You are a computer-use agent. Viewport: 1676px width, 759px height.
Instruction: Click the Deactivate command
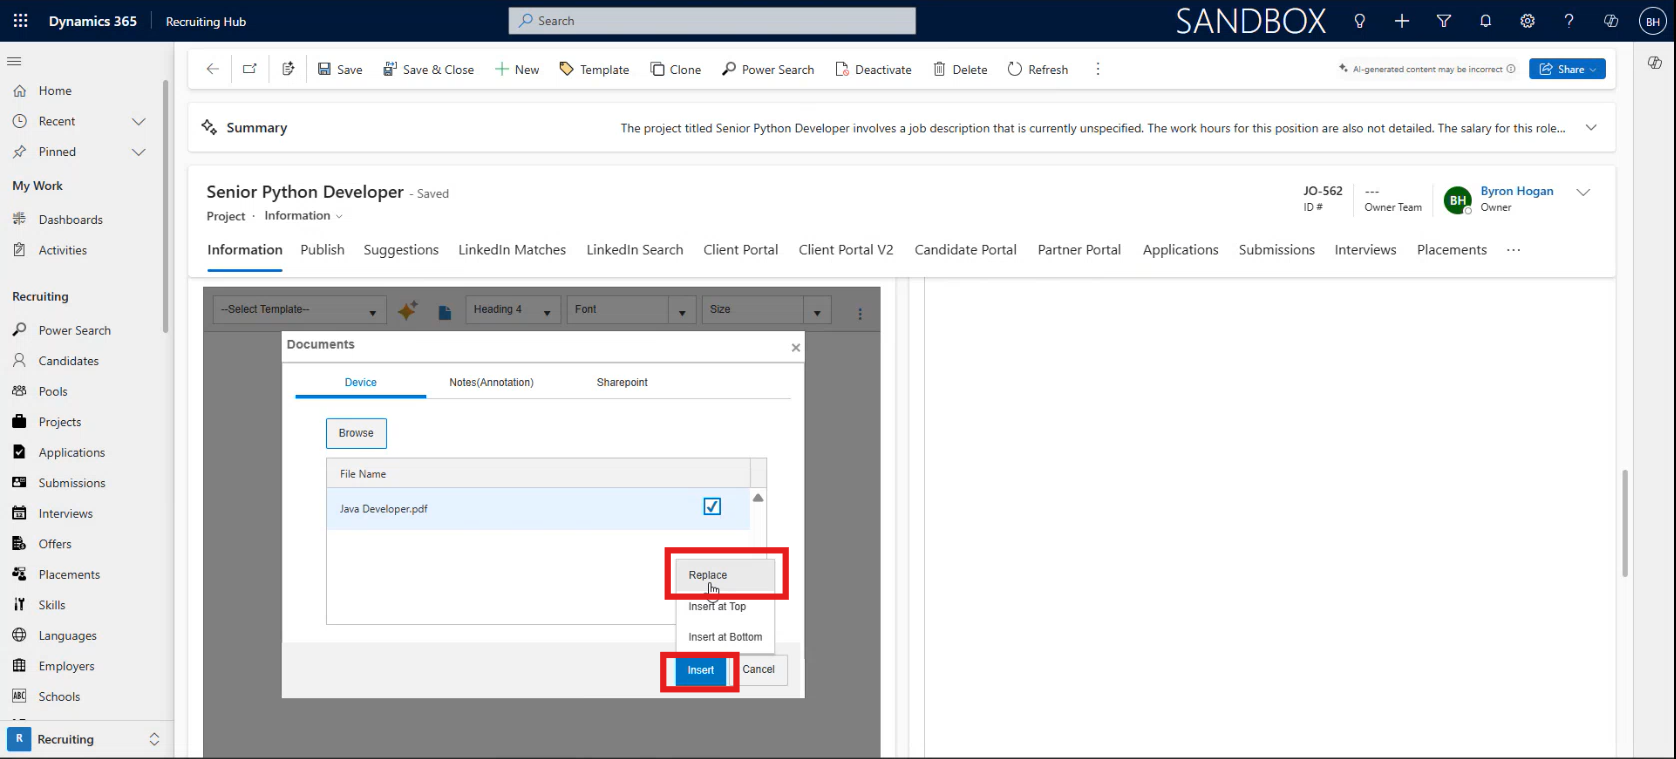(x=874, y=69)
